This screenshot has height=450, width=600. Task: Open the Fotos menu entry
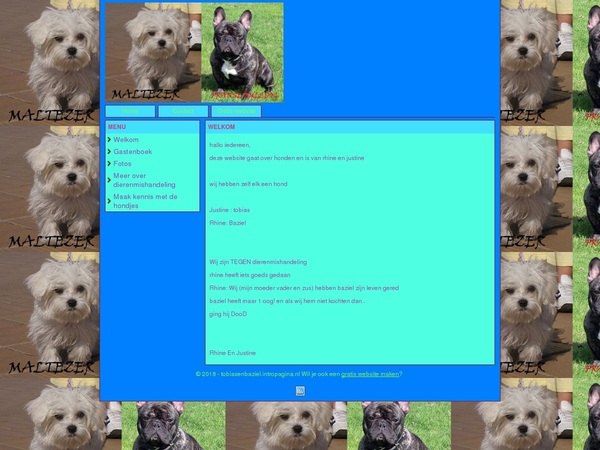tap(122, 163)
